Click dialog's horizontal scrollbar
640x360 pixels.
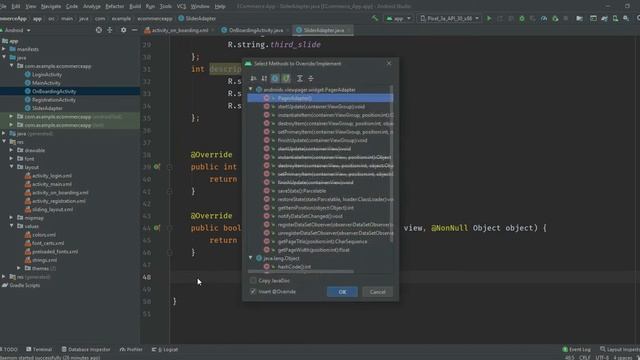tap(301, 271)
